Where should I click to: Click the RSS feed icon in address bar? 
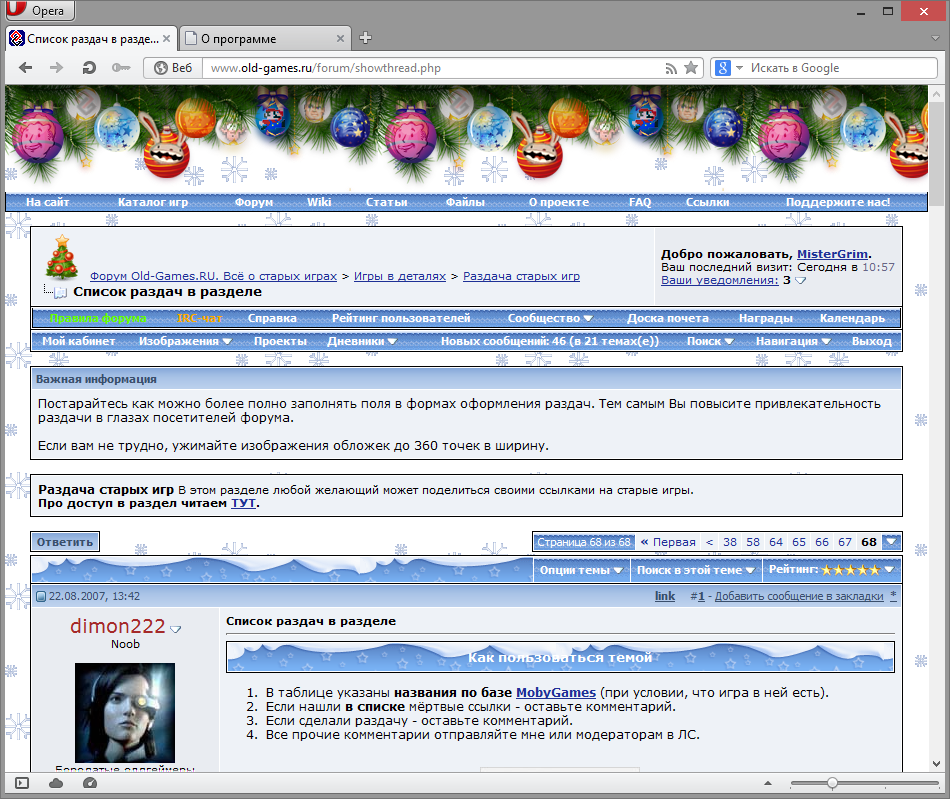[671, 68]
